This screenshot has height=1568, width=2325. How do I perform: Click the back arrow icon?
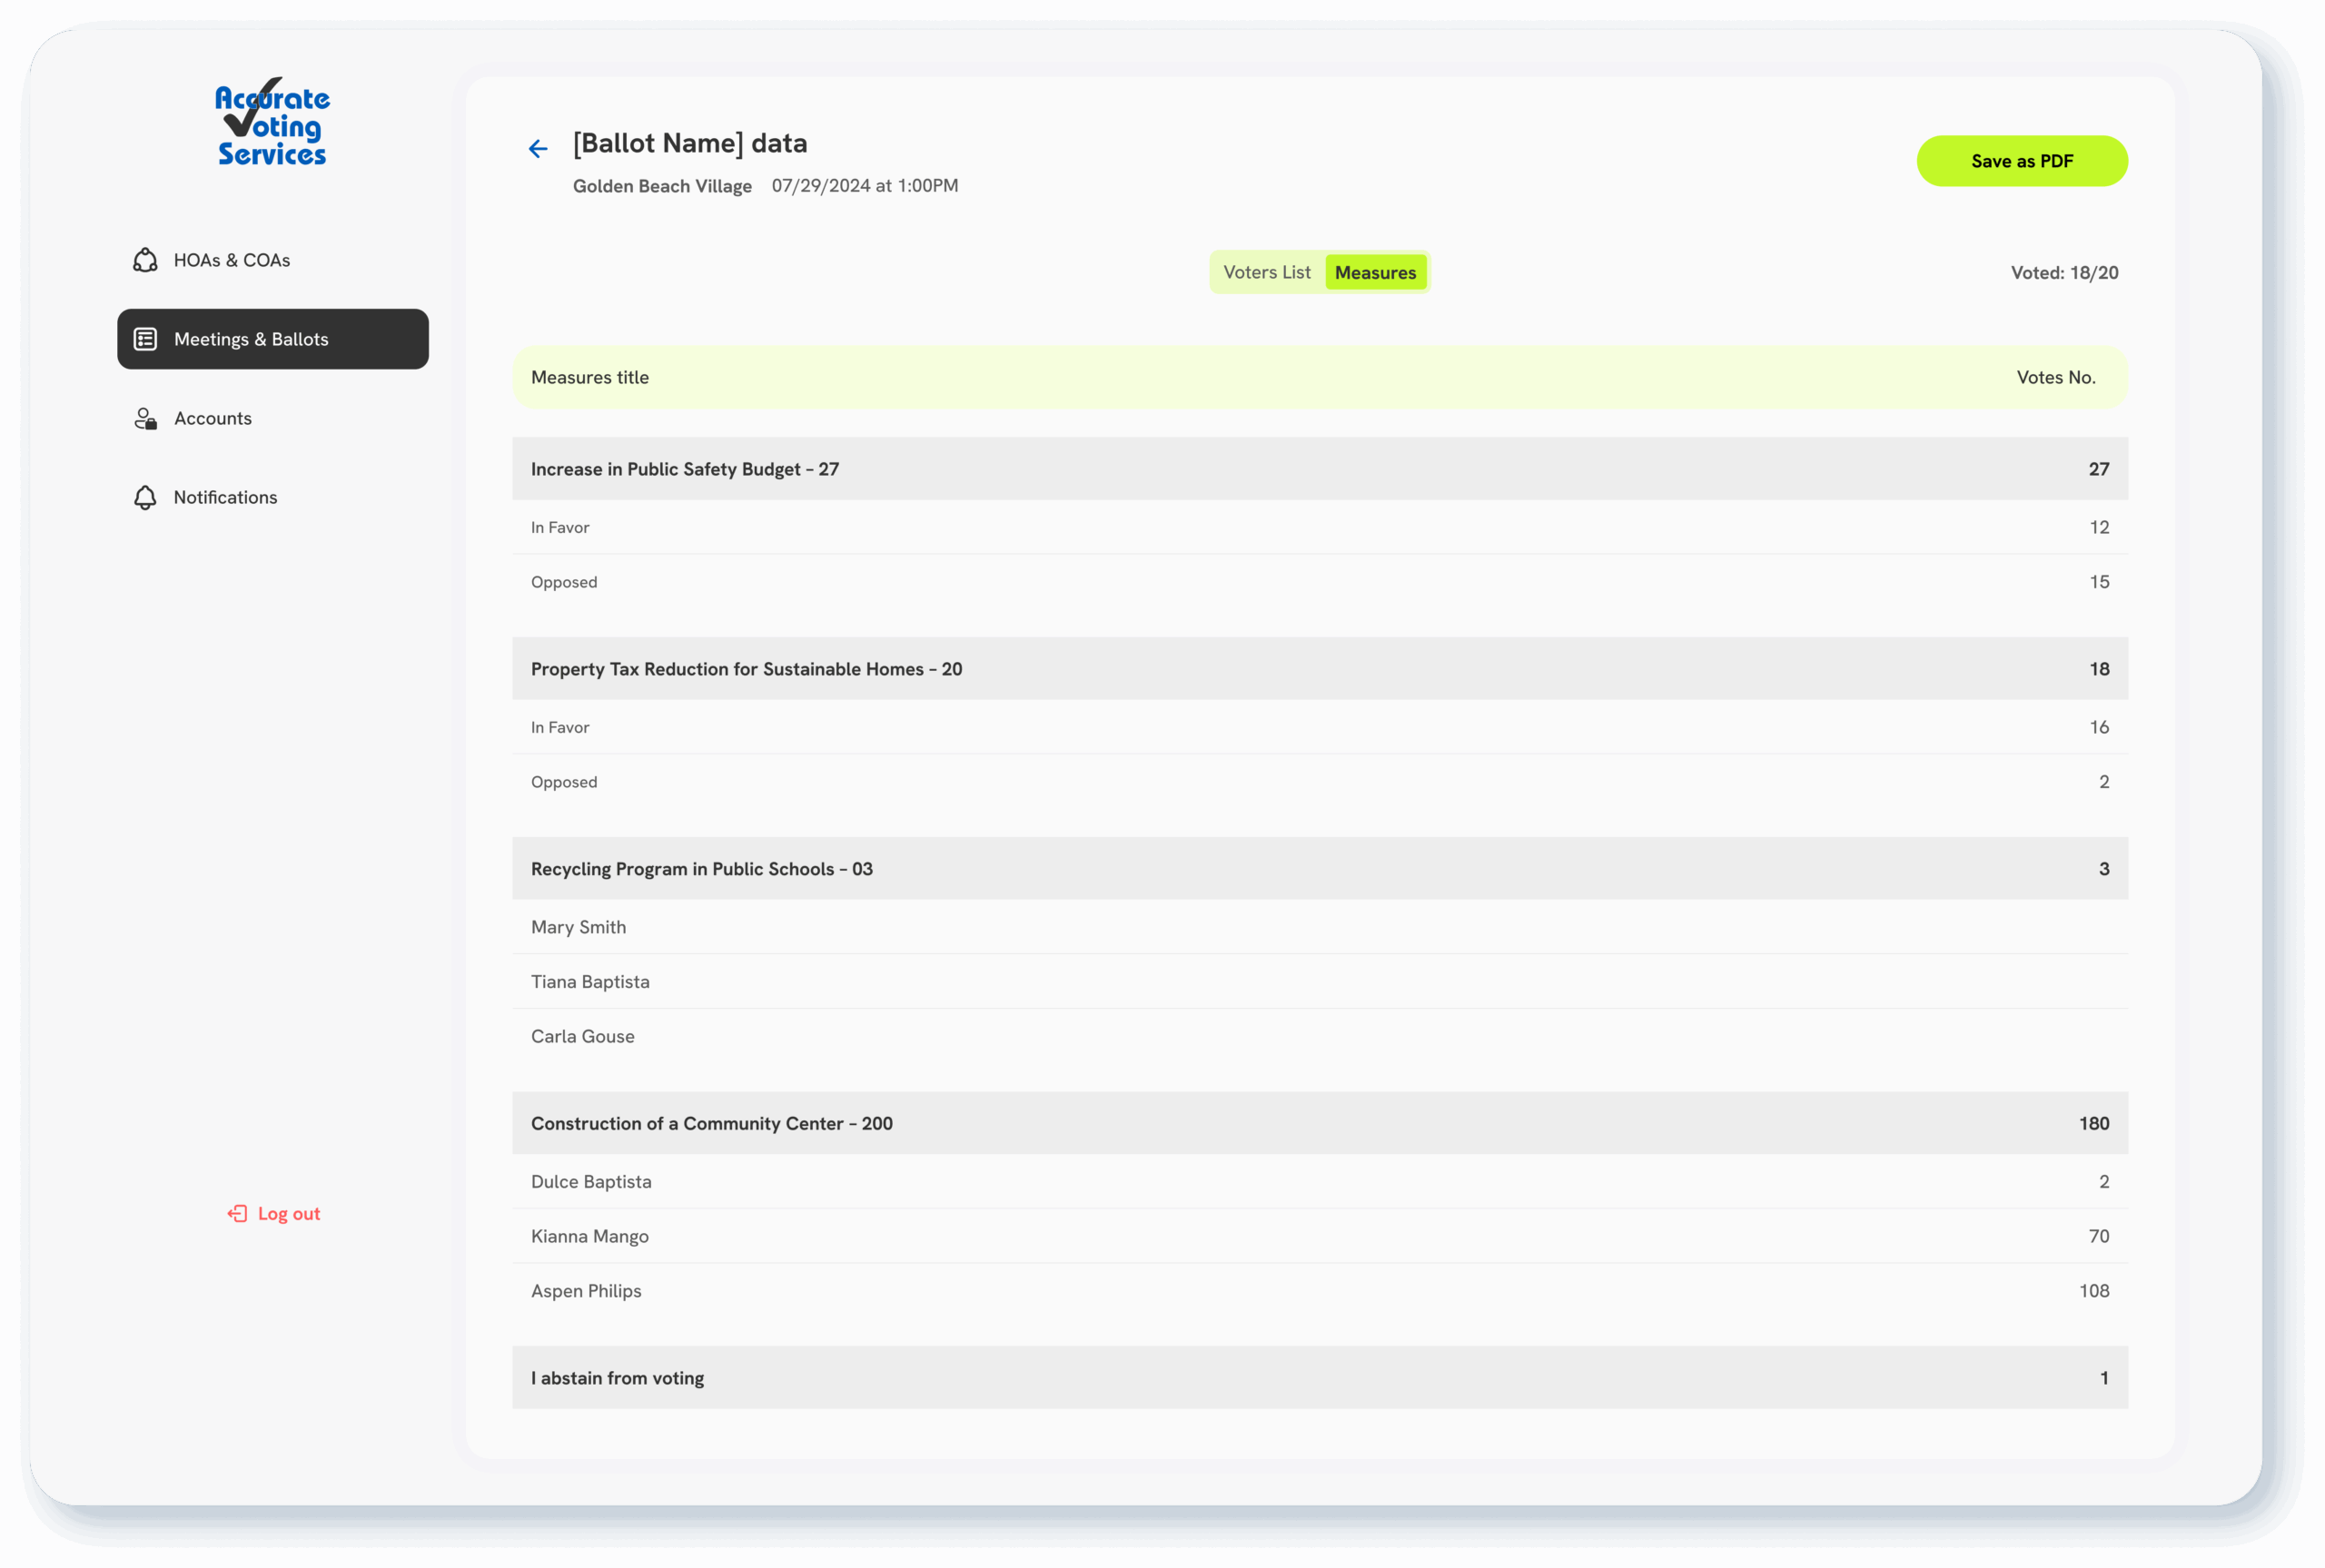click(x=538, y=149)
